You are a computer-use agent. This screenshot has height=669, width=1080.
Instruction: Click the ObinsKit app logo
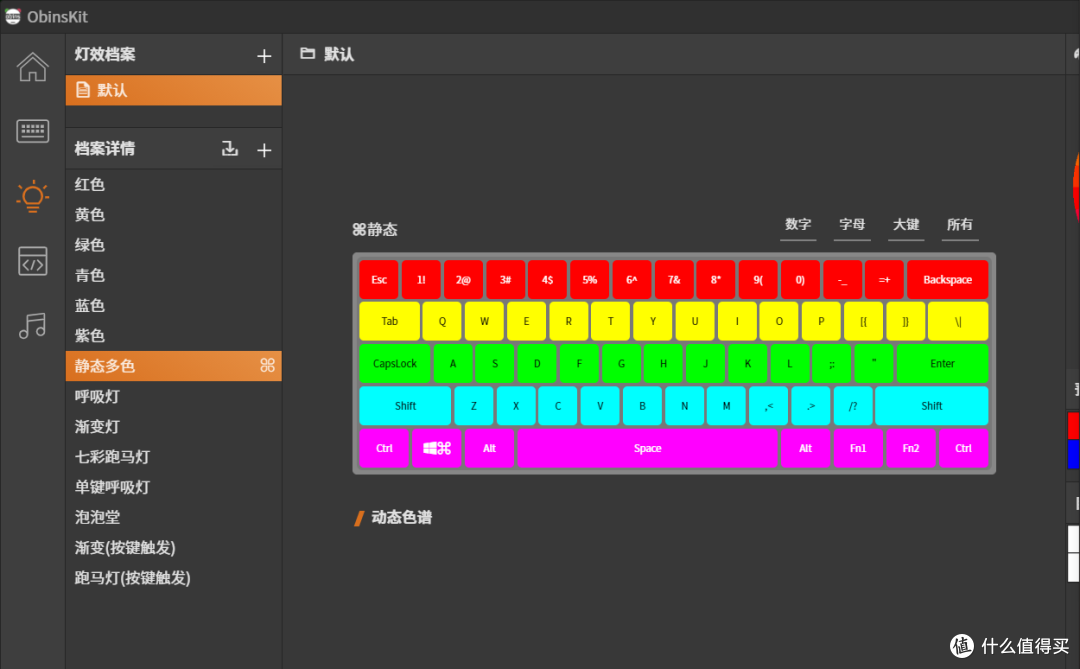[x=12, y=16]
